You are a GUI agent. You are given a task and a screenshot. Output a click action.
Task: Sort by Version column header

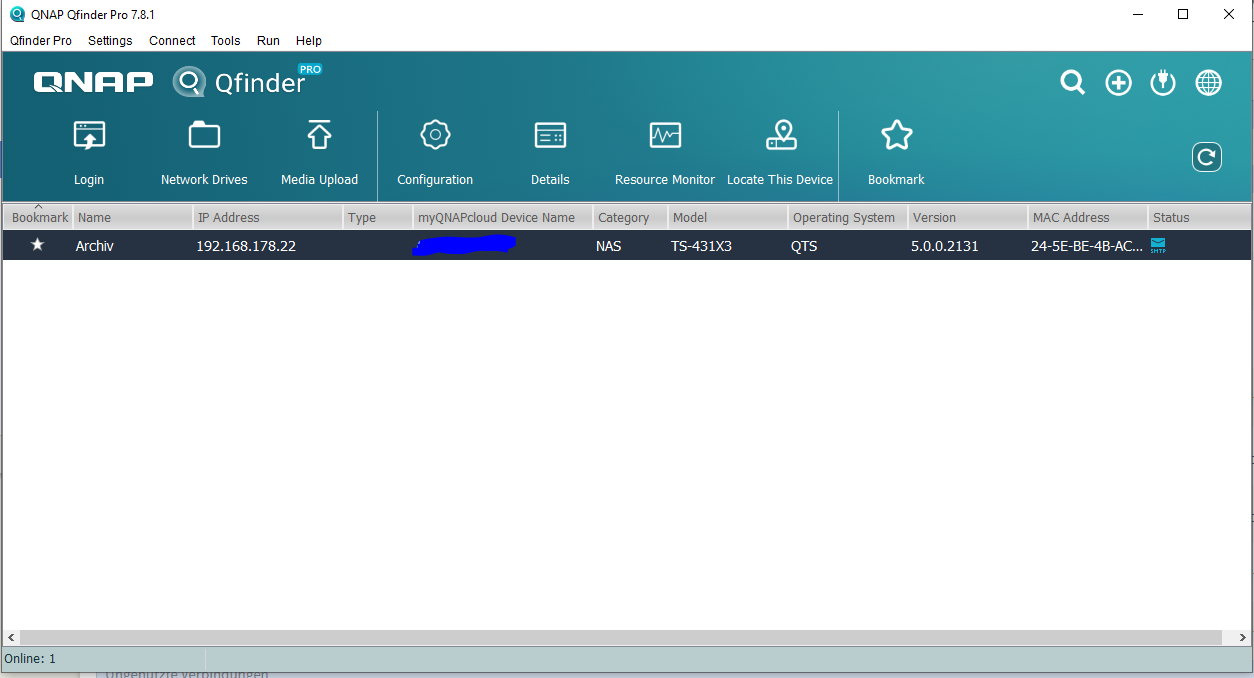pyautogui.click(x=968, y=217)
